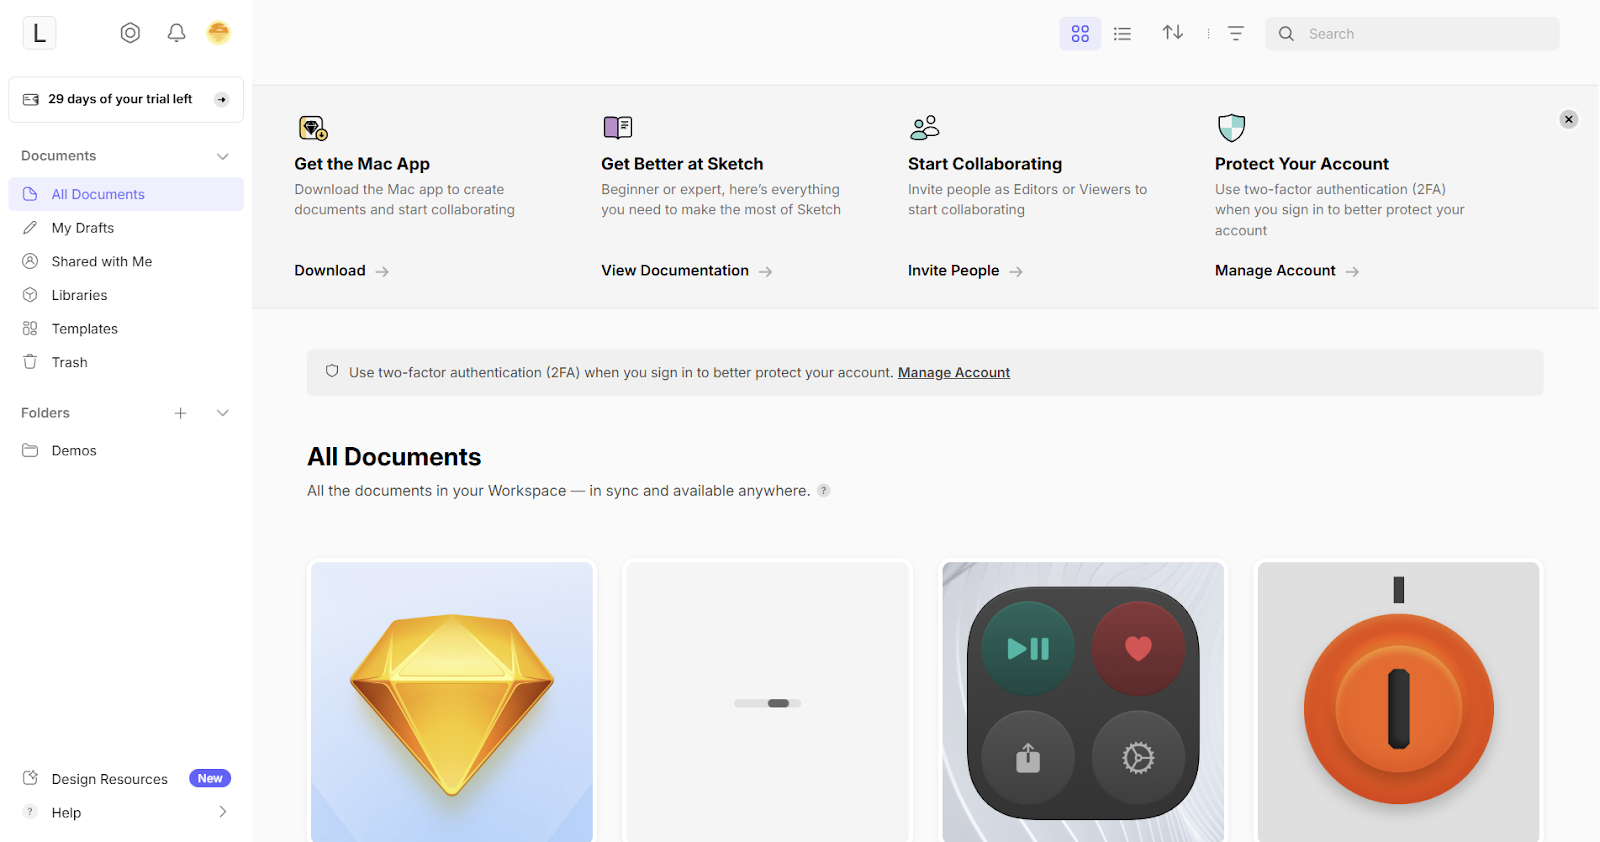Open the notifications bell
Image resolution: width=1600 pixels, height=842 pixels.
pyautogui.click(x=176, y=33)
